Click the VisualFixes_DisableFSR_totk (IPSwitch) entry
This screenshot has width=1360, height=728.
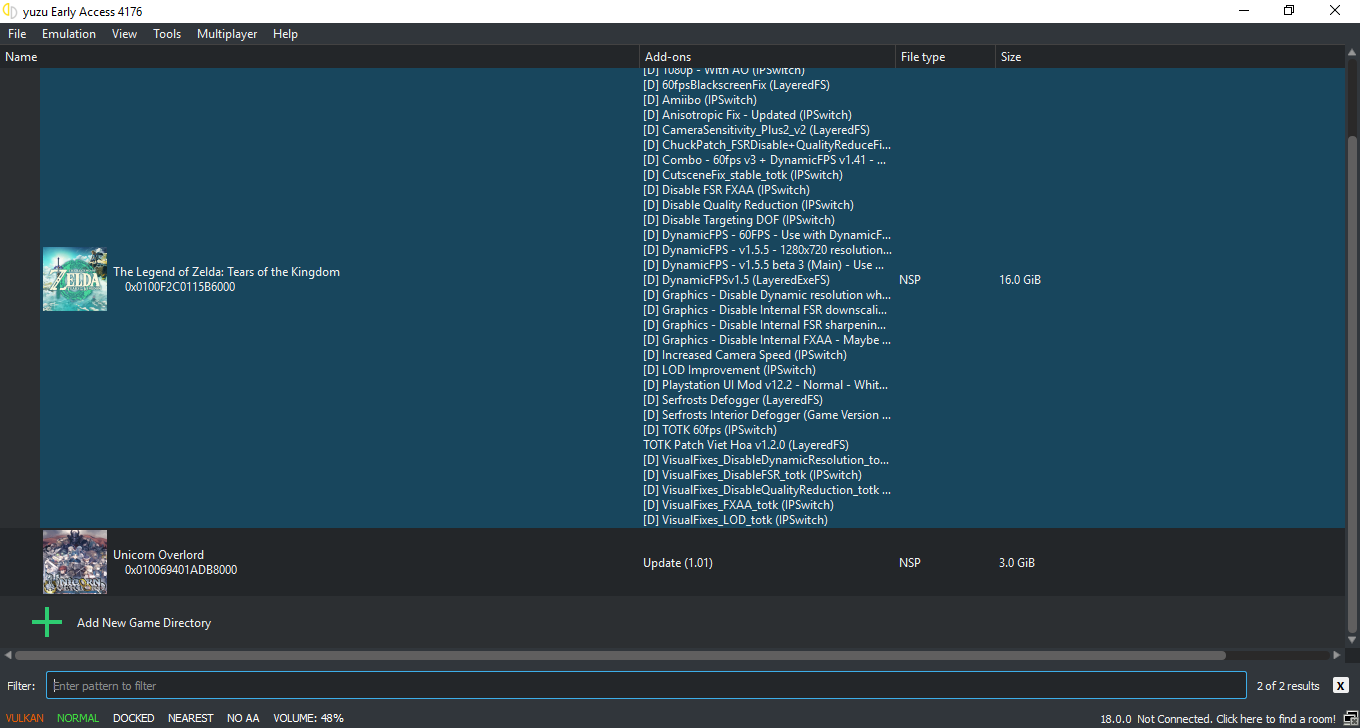752,475
